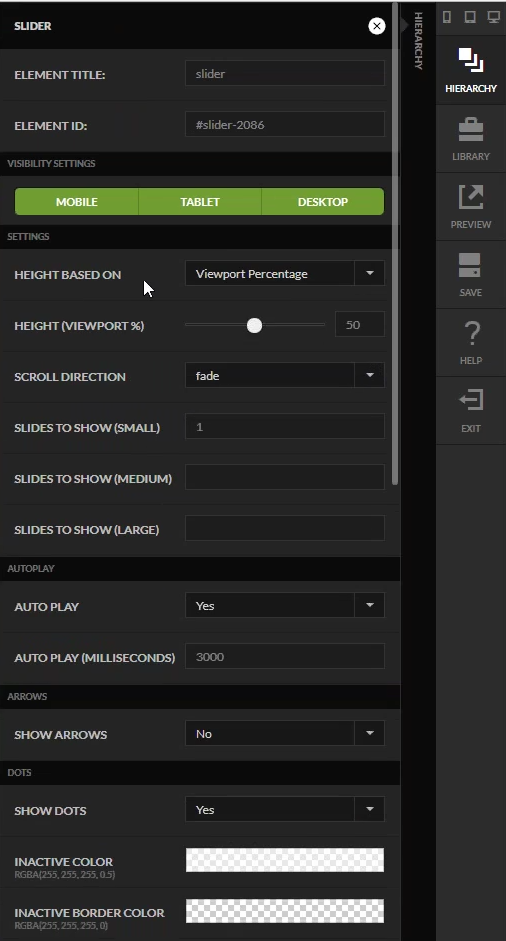Open the Show Arrows dropdown
The width and height of the screenshot is (506, 941).
(285, 733)
